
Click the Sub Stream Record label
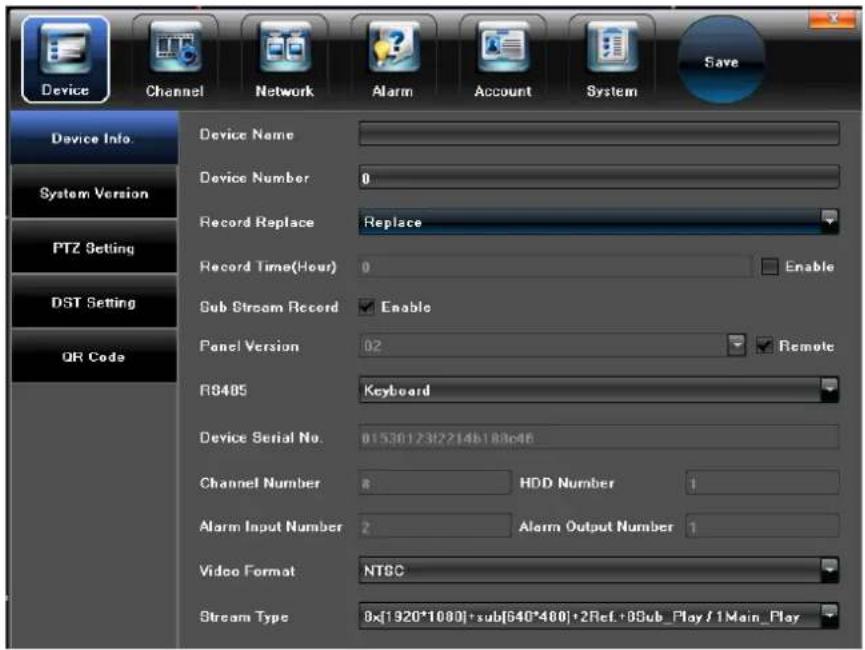[269, 307]
